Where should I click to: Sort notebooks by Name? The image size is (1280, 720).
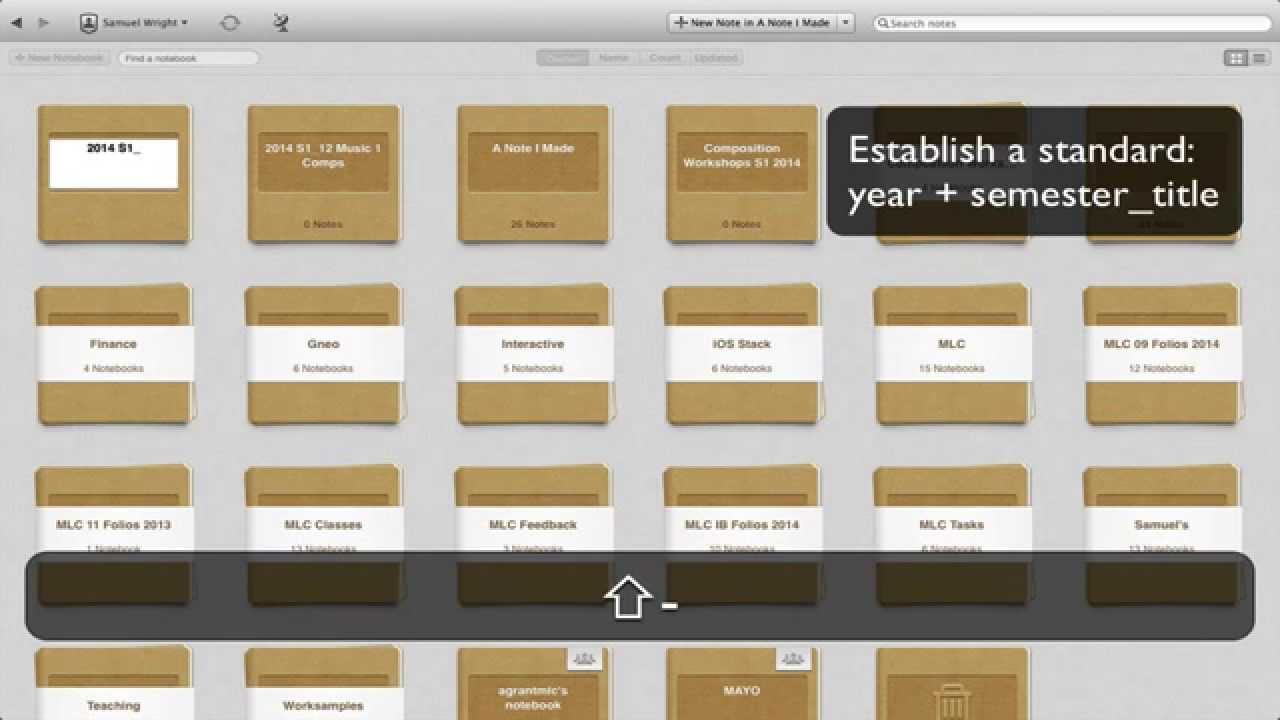point(613,58)
